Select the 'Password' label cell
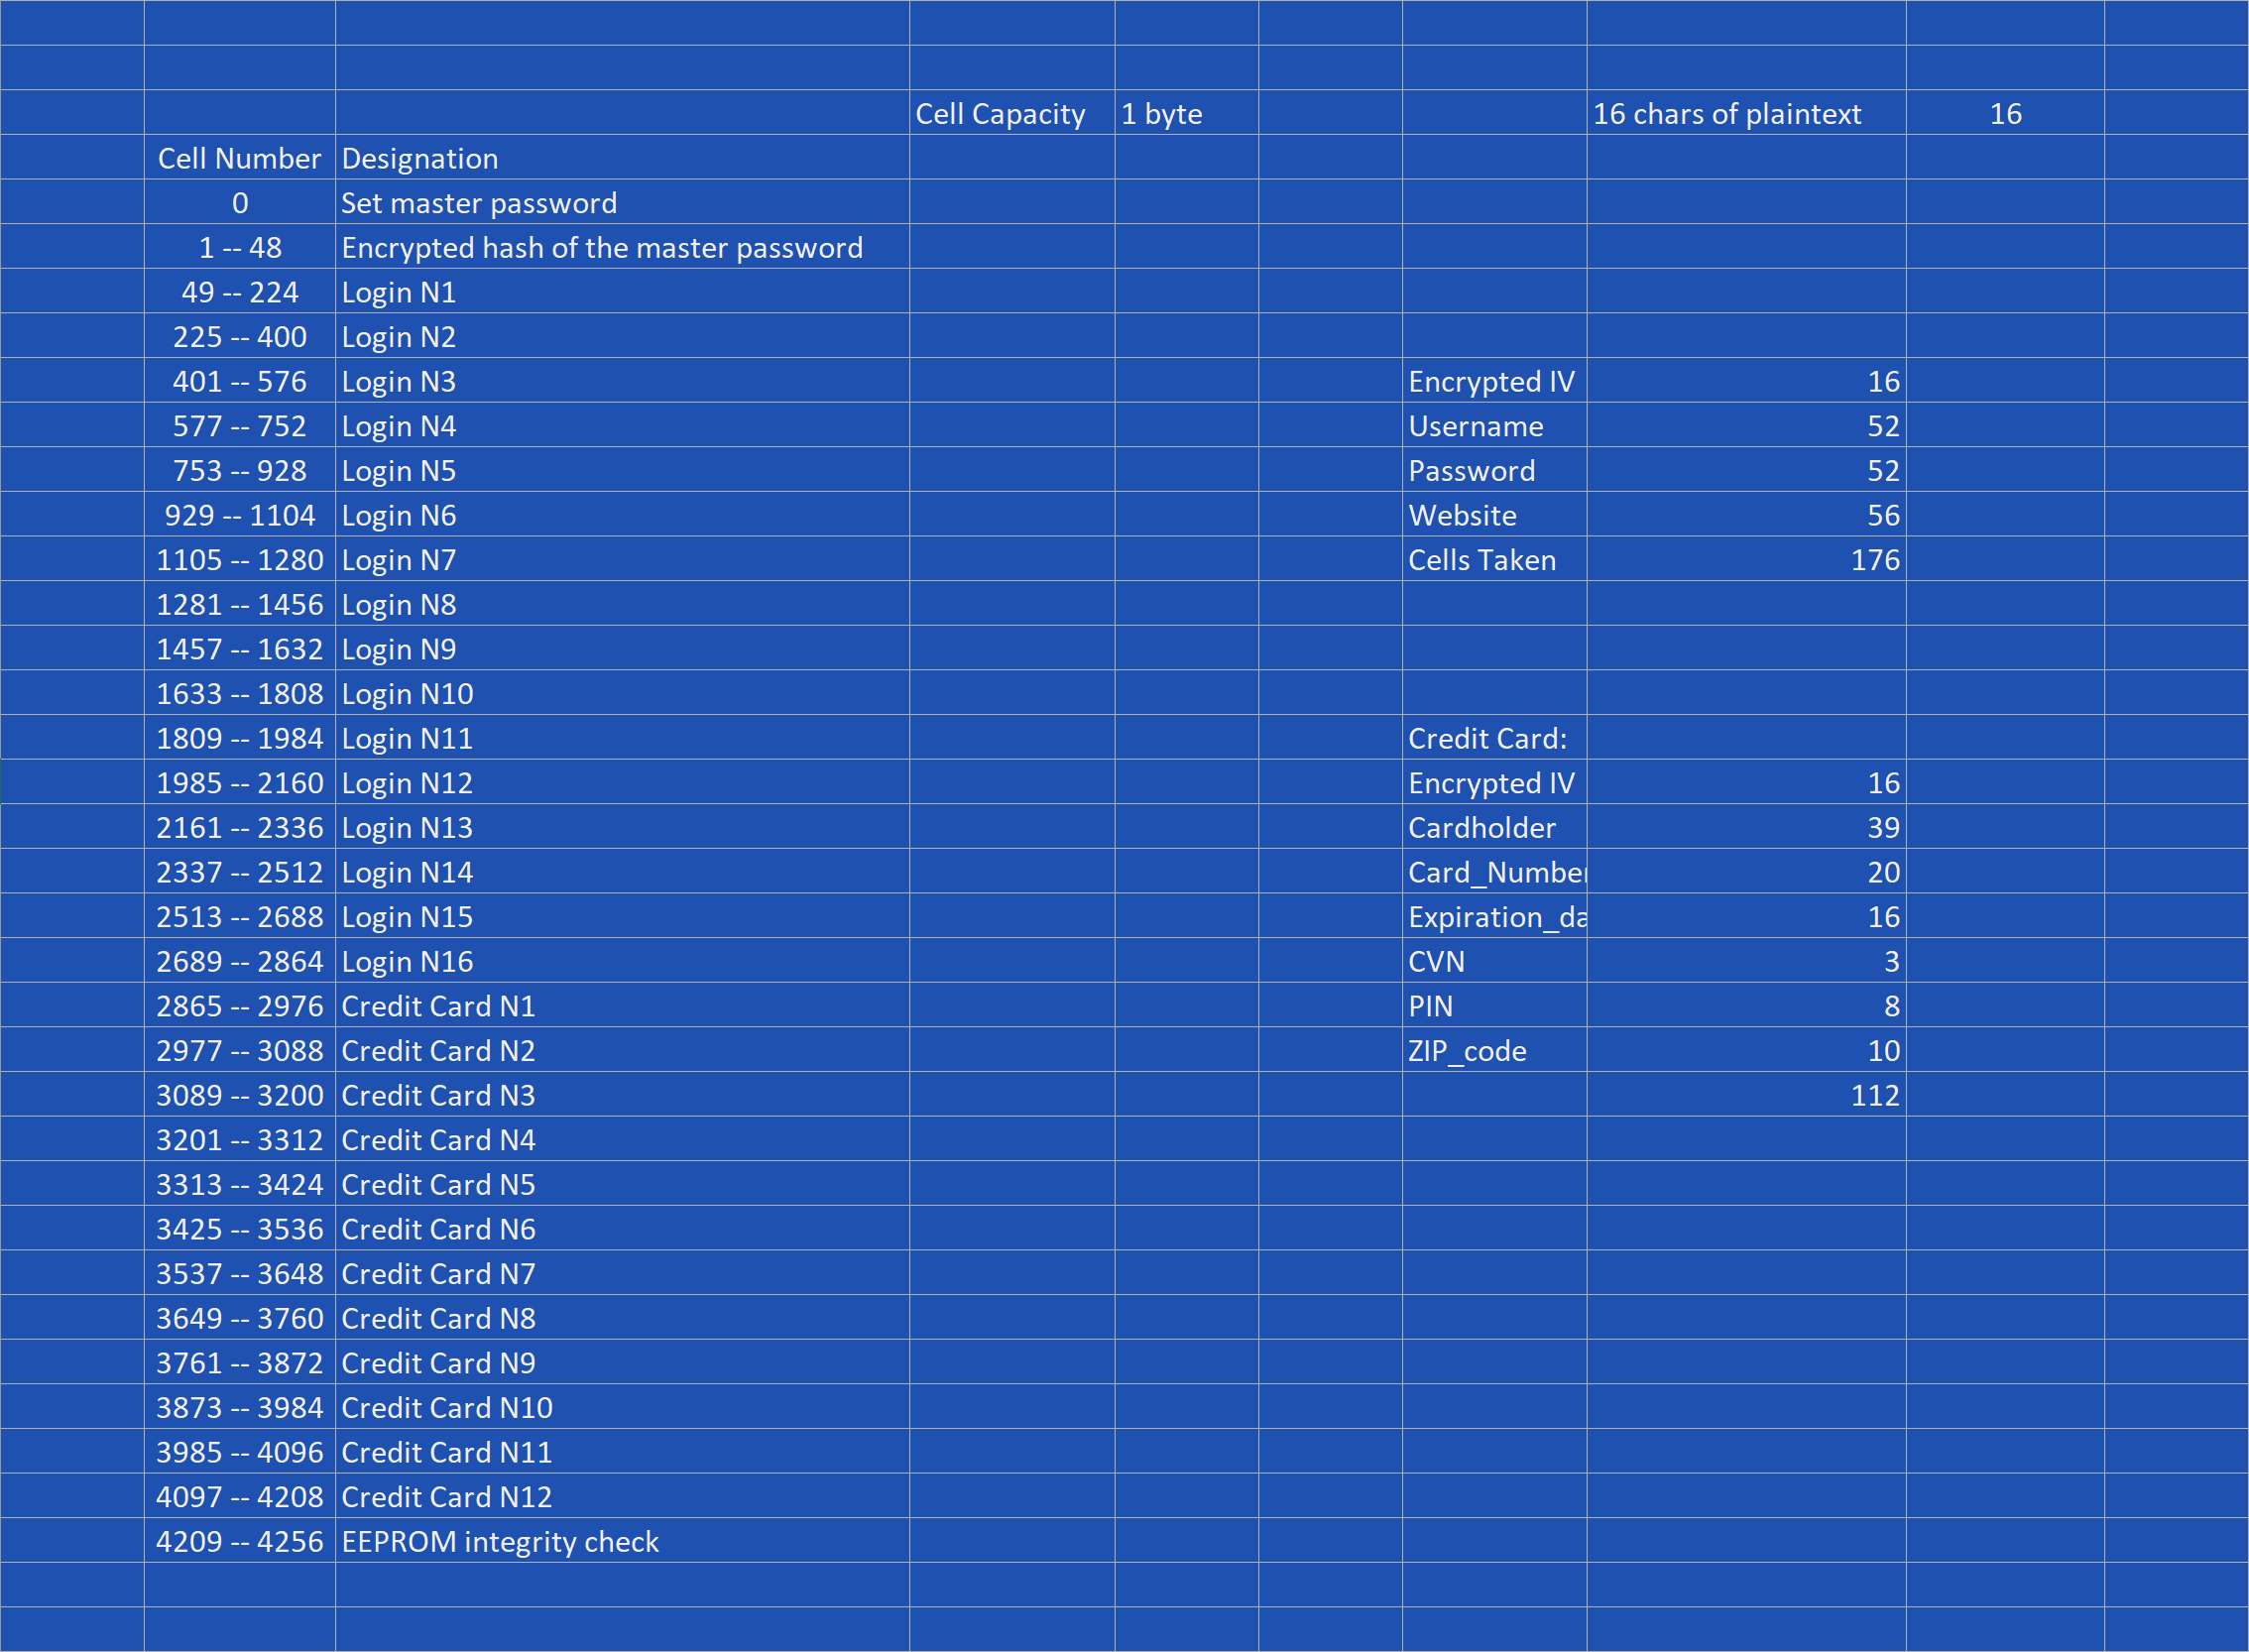 click(1494, 470)
